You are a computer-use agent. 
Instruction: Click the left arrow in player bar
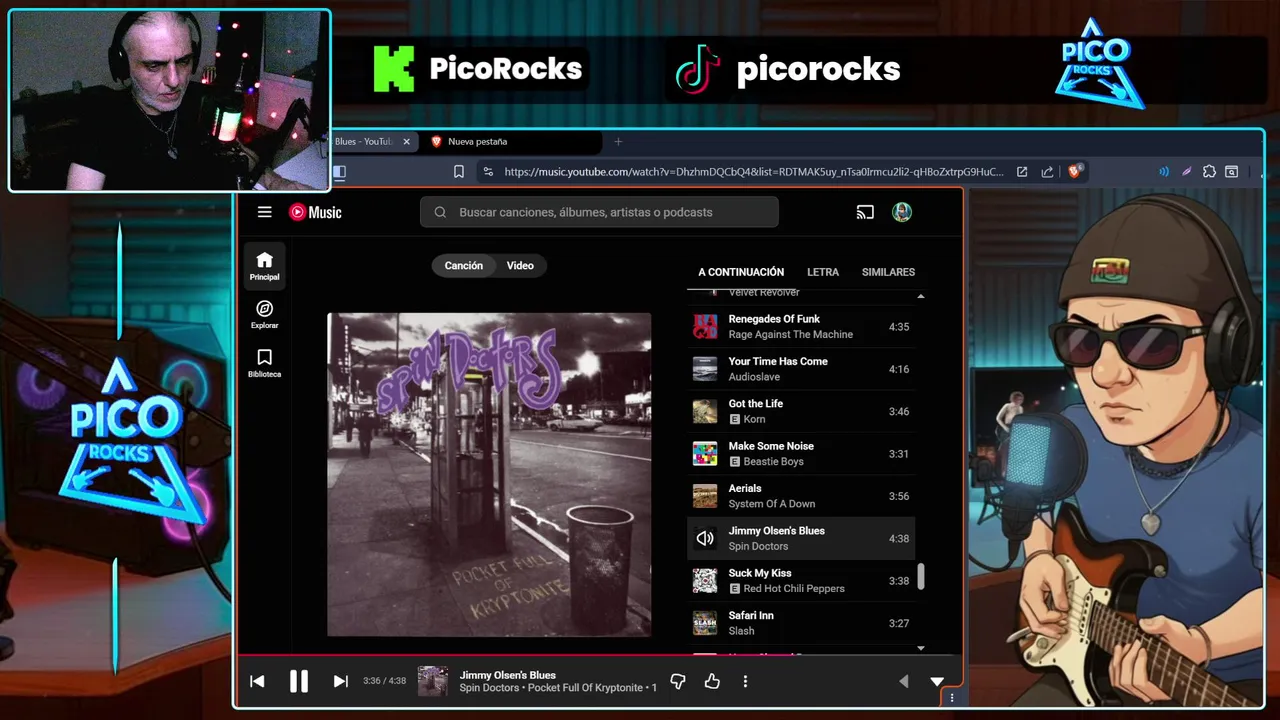coord(904,681)
